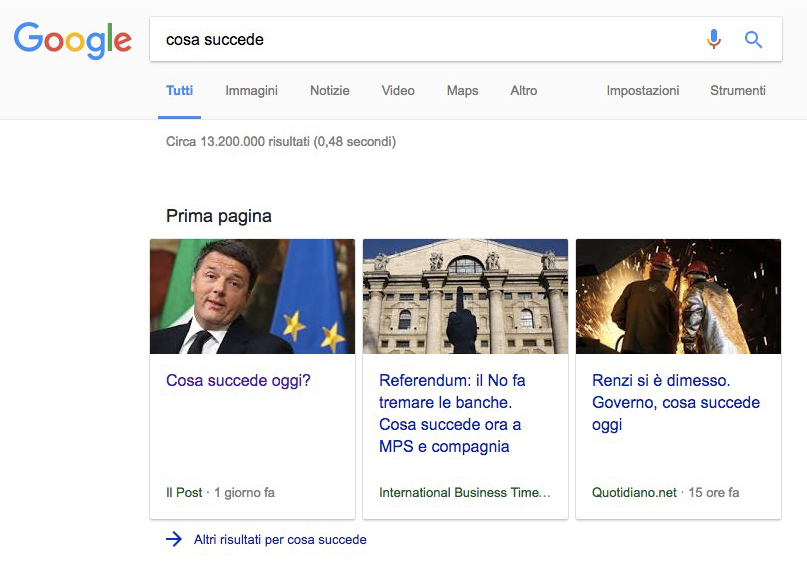This screenshot has height=569, width=807.
Task: Go to the Video tab
Action: [398, 90]
